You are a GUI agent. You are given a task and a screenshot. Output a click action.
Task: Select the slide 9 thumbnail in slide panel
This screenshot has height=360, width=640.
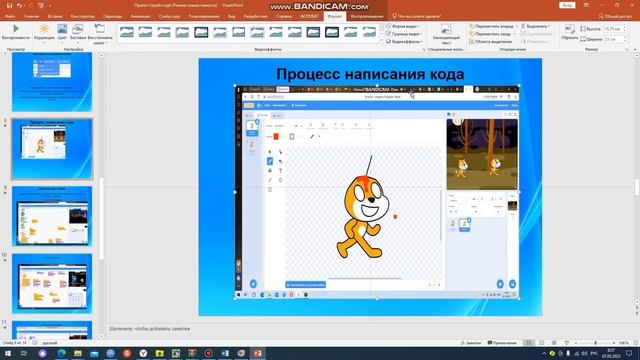(52, 216)
